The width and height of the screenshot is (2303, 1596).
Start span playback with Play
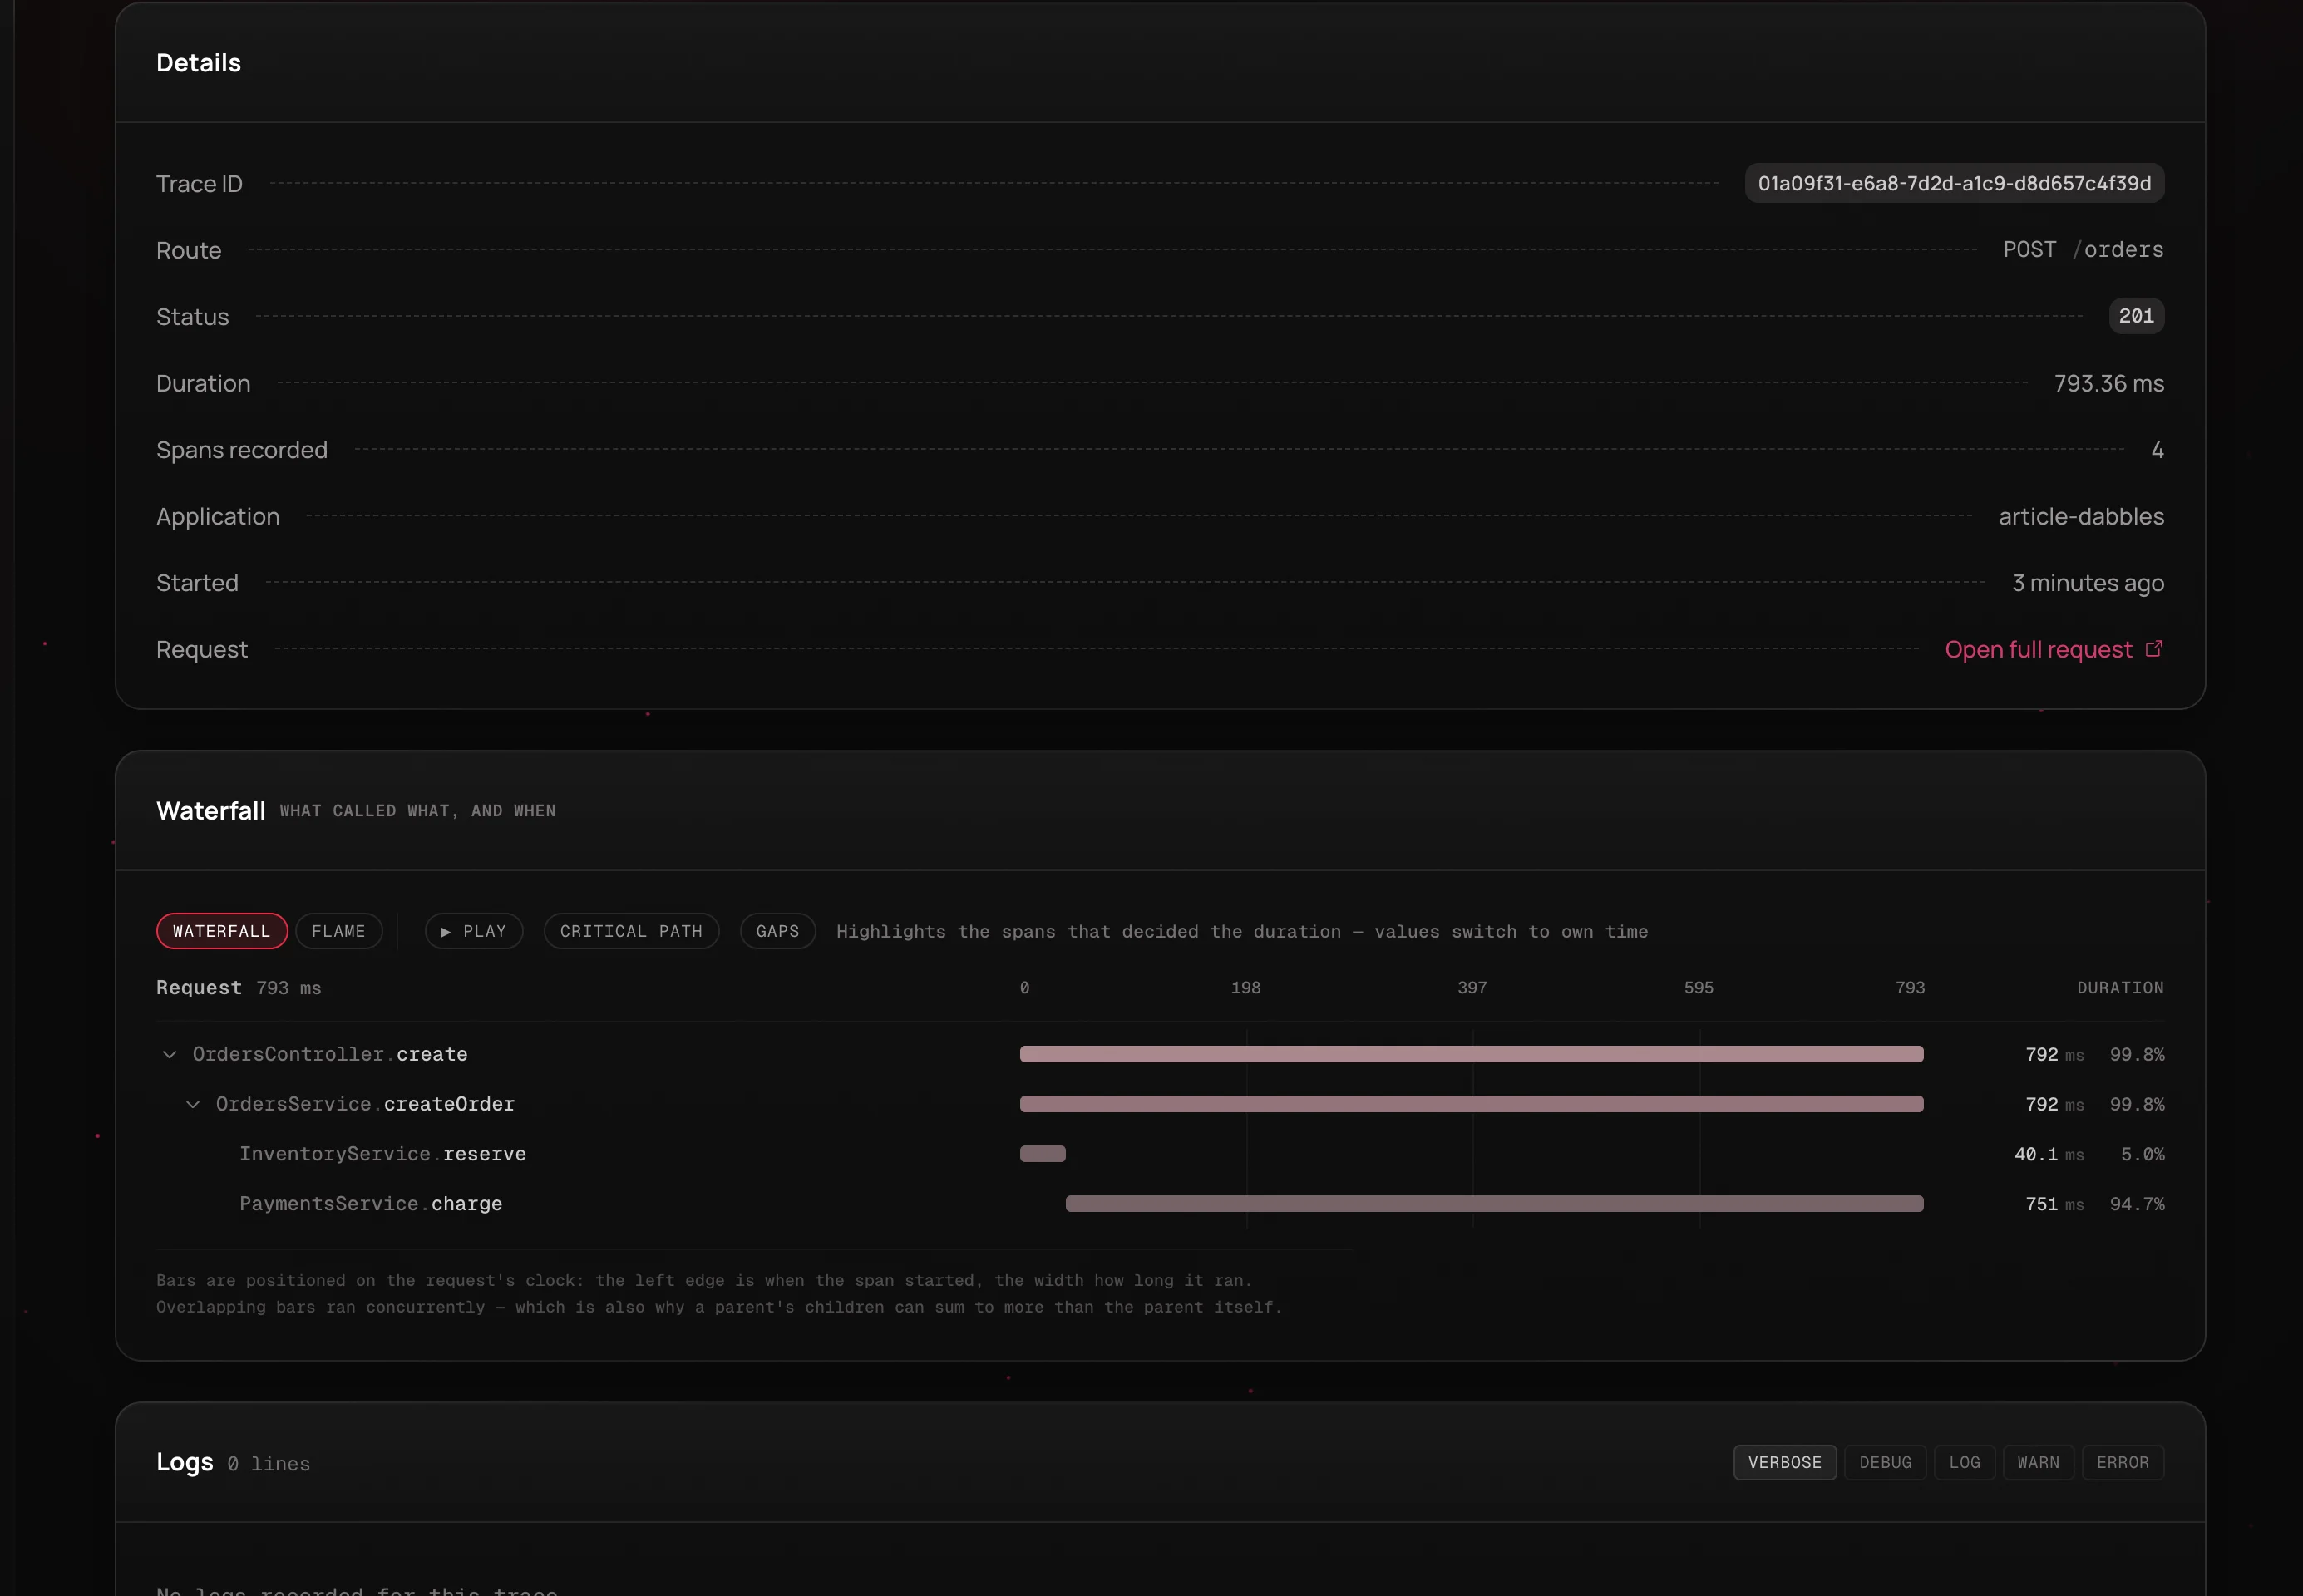[x=474, y=931]
